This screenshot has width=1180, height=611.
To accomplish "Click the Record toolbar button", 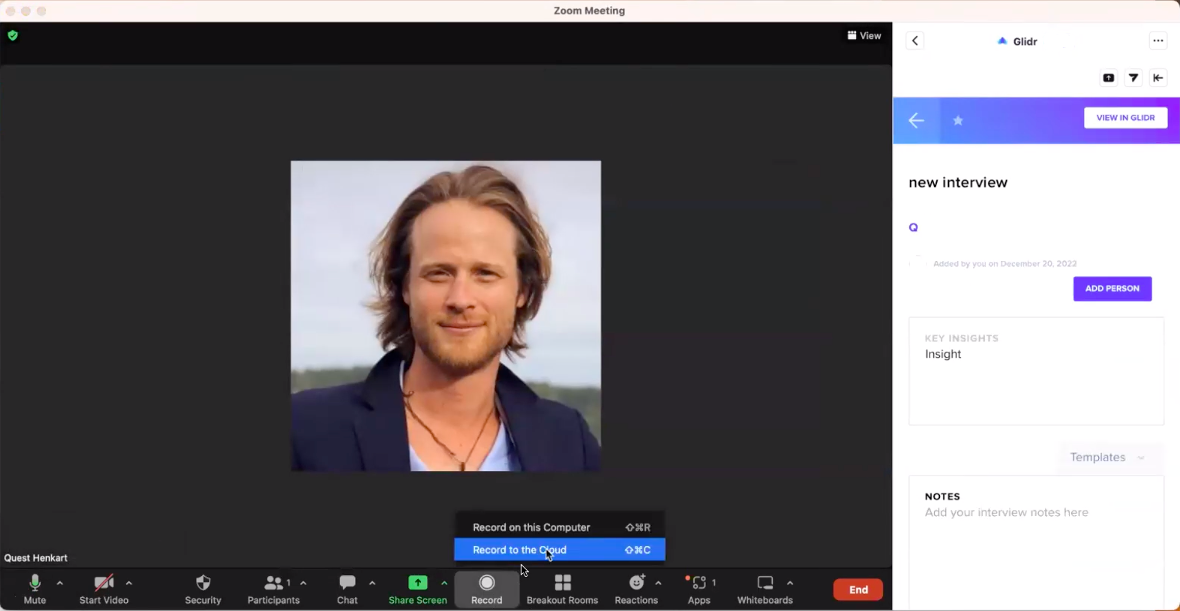I will point(487,589).
